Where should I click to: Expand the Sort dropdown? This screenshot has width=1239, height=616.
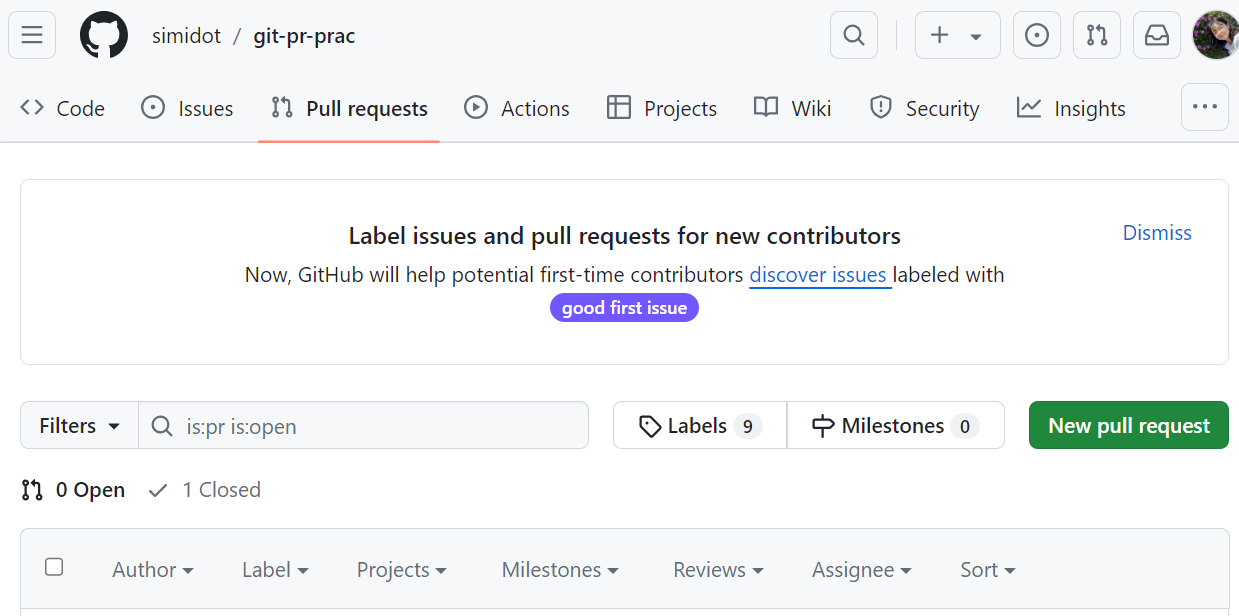[x=987, y=570]
